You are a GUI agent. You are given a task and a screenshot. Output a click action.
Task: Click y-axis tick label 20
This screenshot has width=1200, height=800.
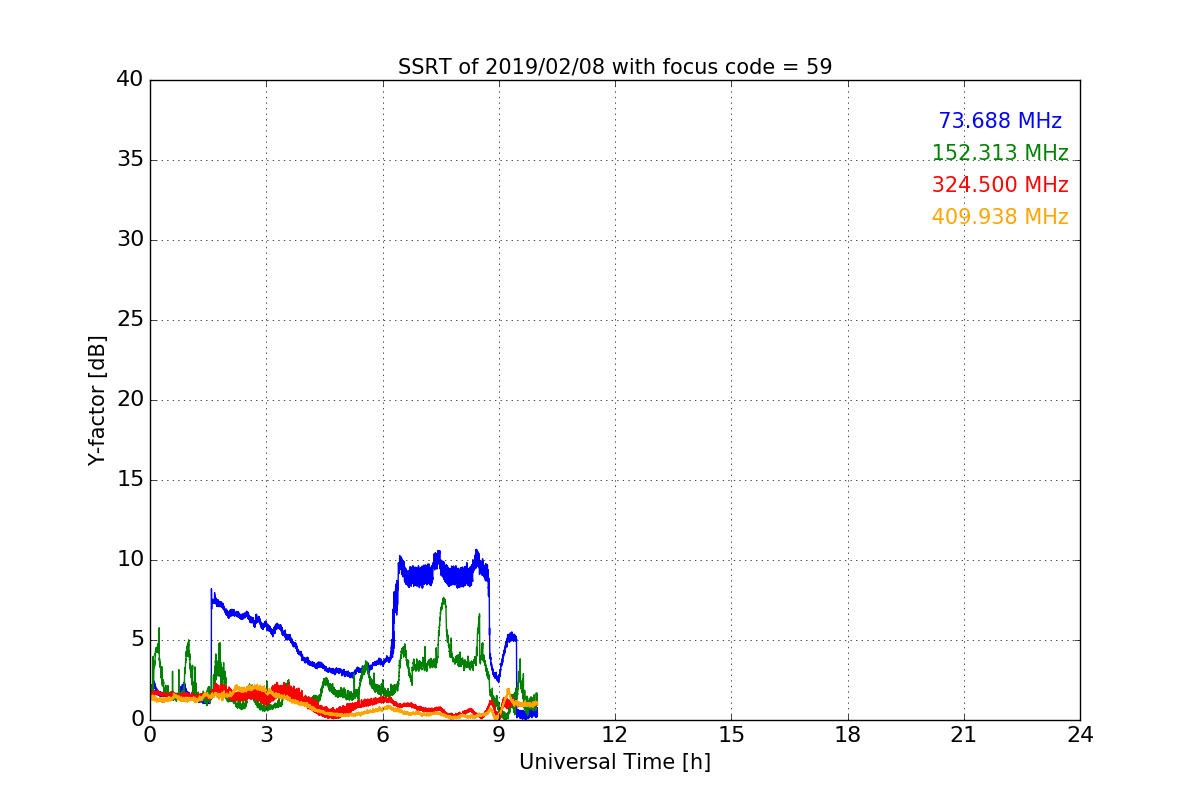(130, 400)
